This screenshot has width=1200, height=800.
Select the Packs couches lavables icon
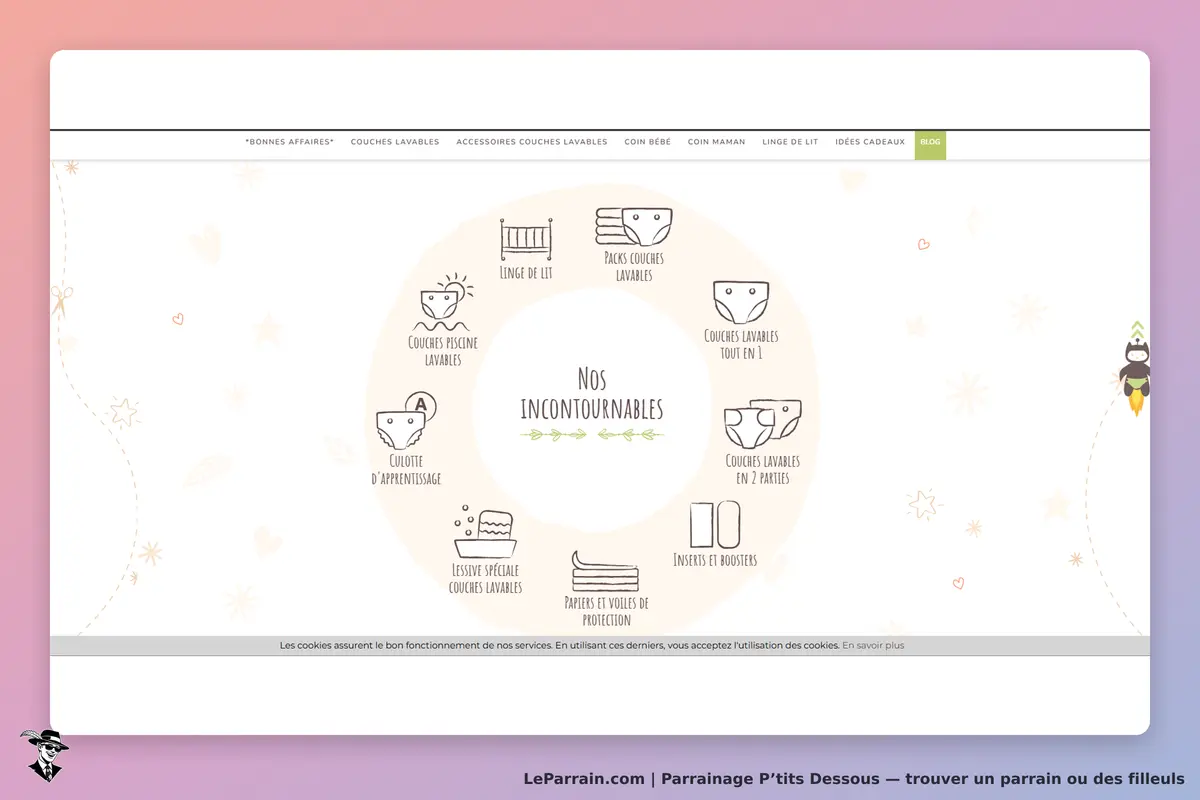tap(634, 226)
